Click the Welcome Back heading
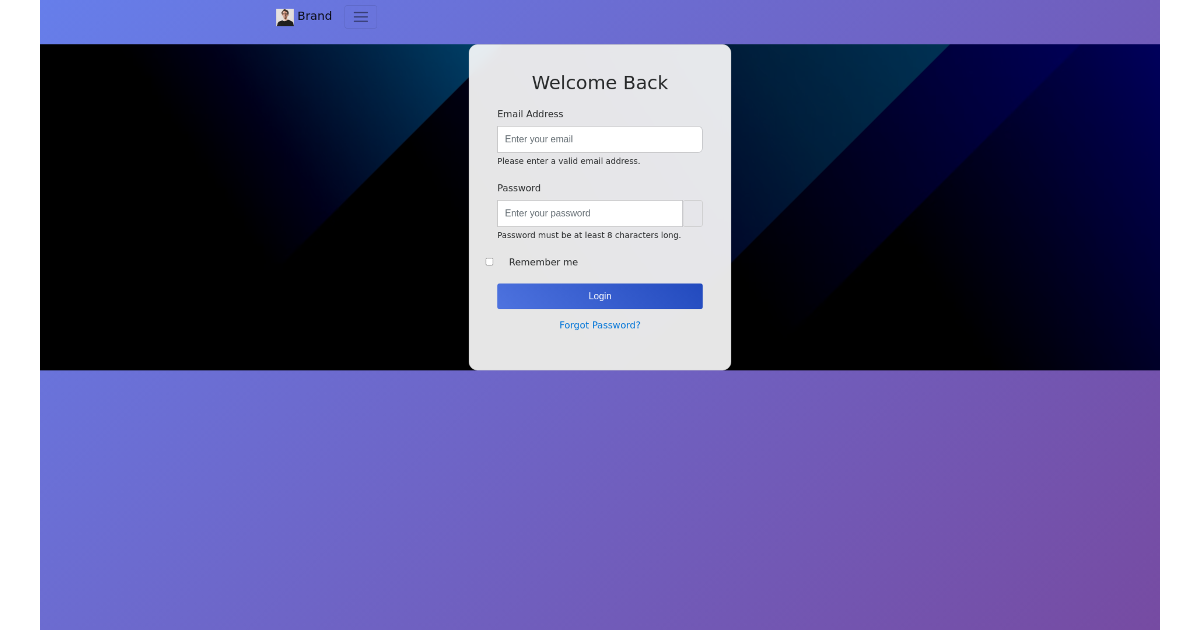This screenshot has width=1200, height=630. (x=599, y=83)
